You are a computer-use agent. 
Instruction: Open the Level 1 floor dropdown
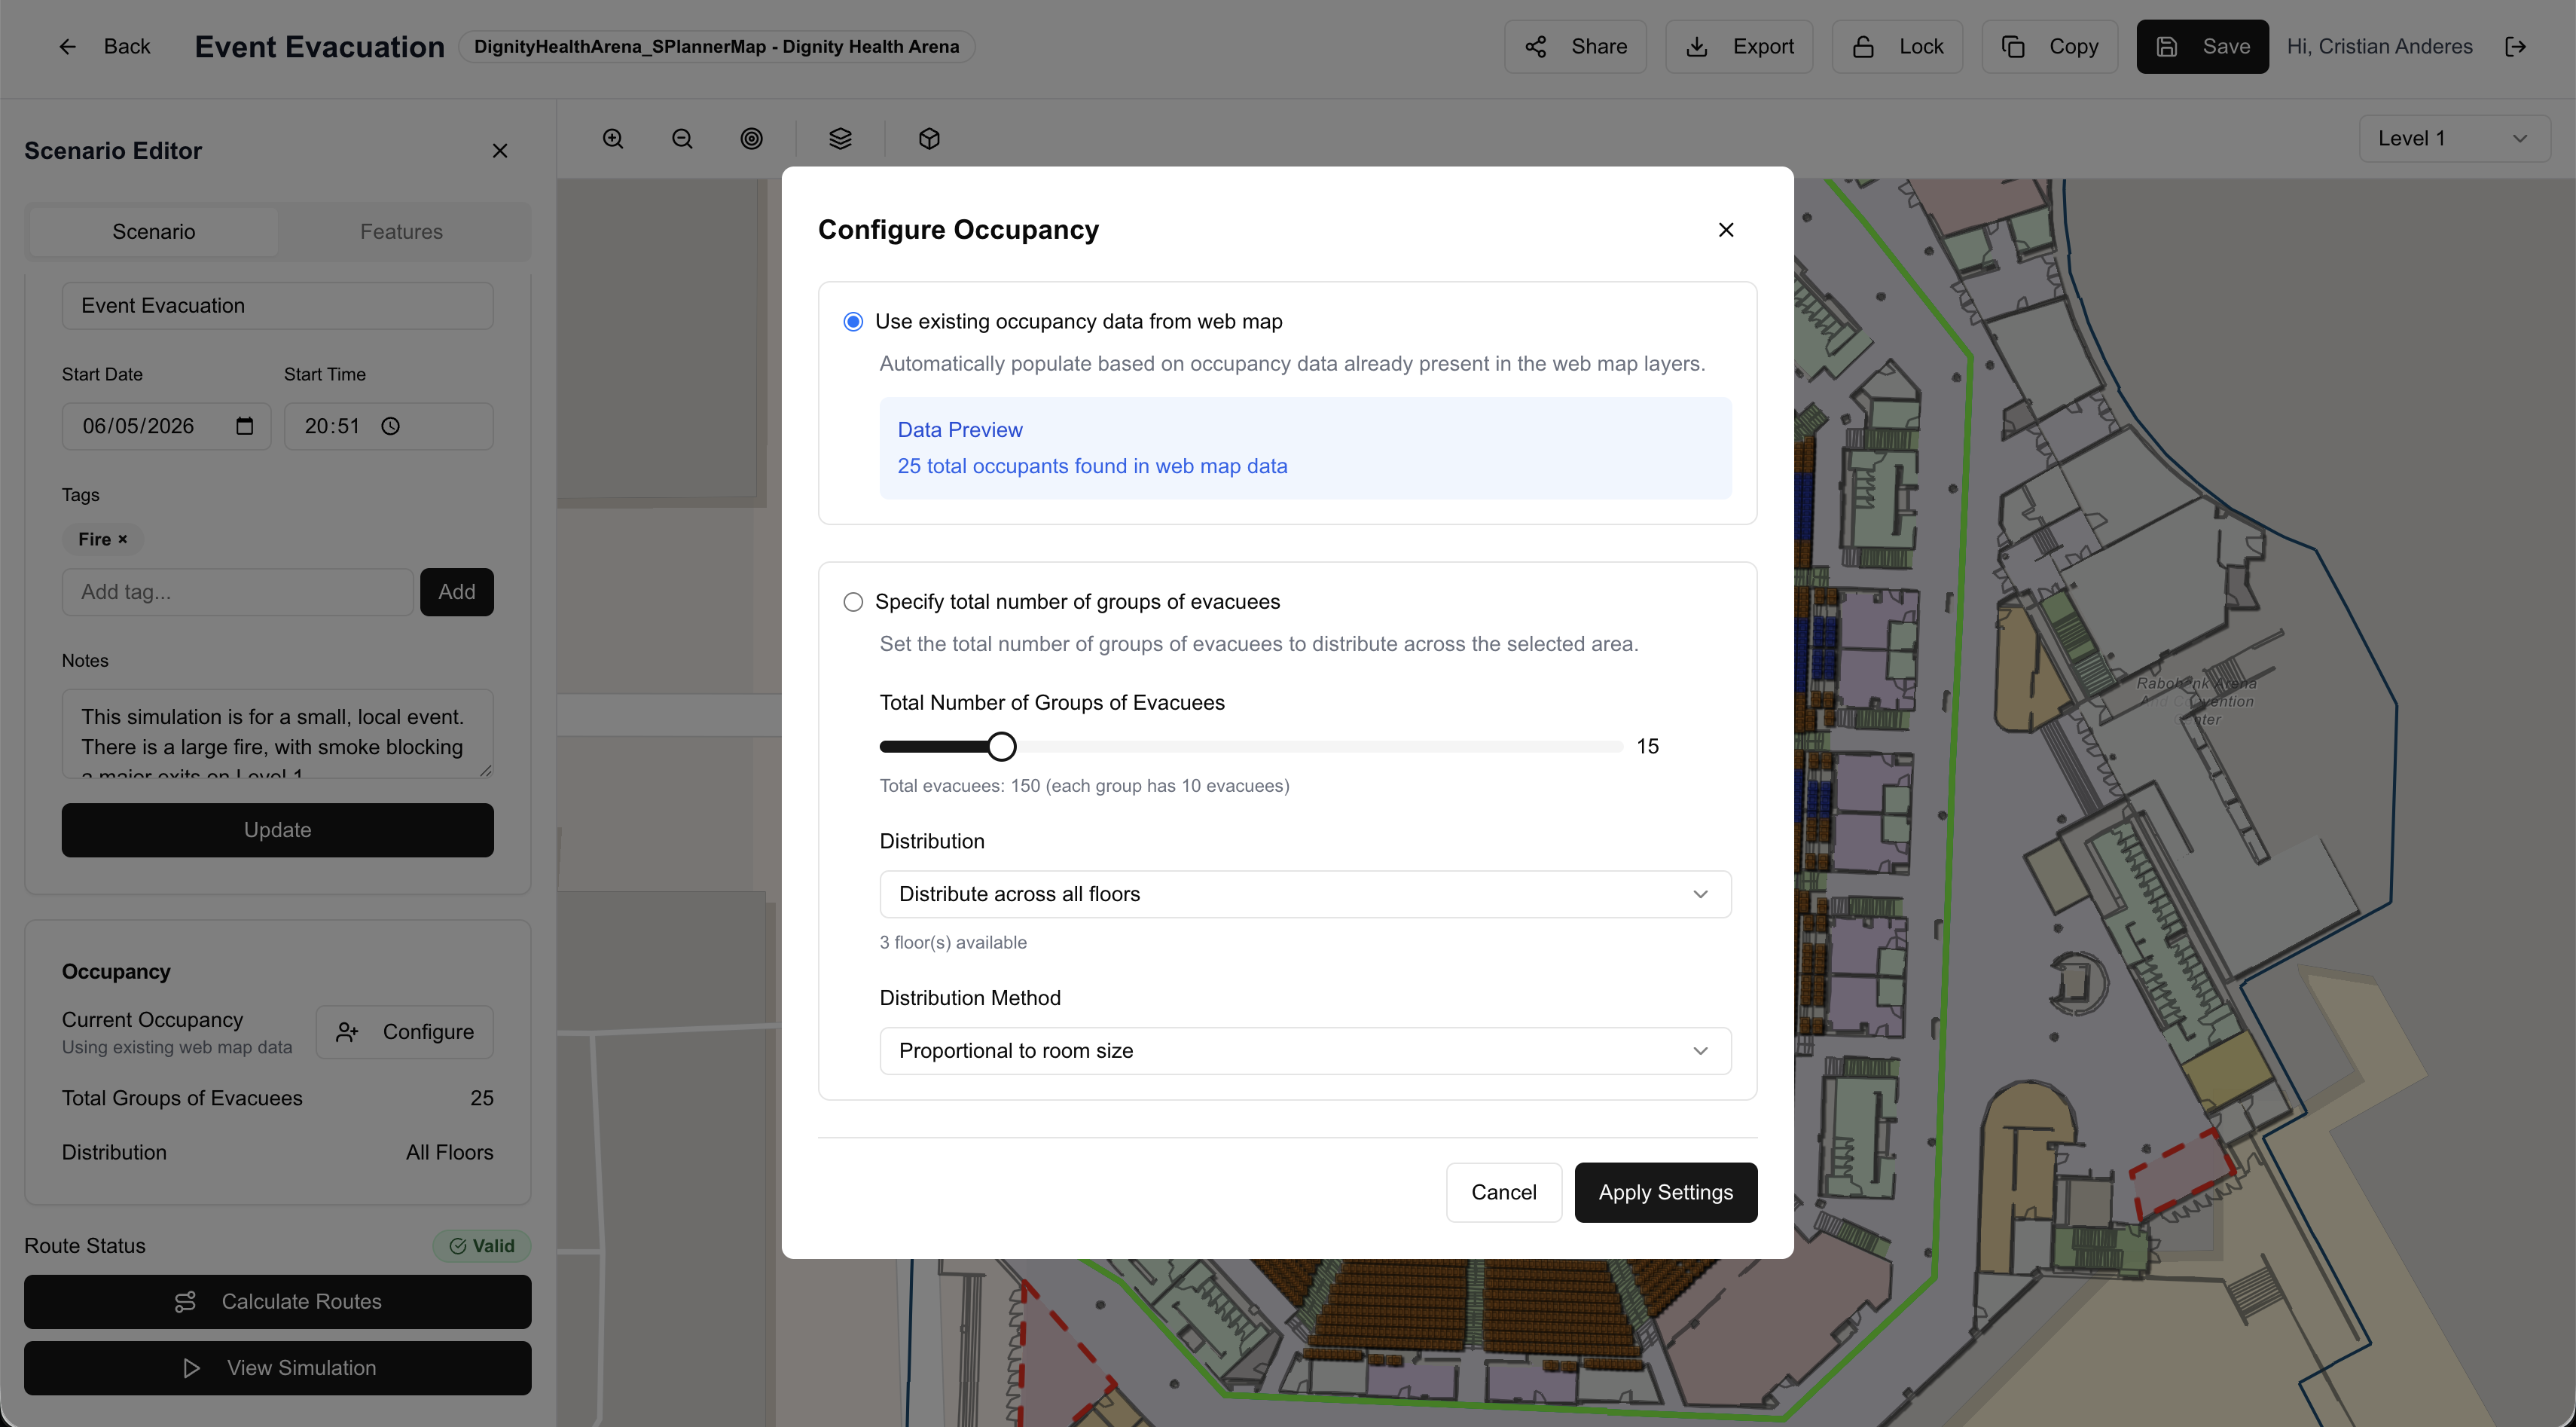click(x=2454, y=139)
